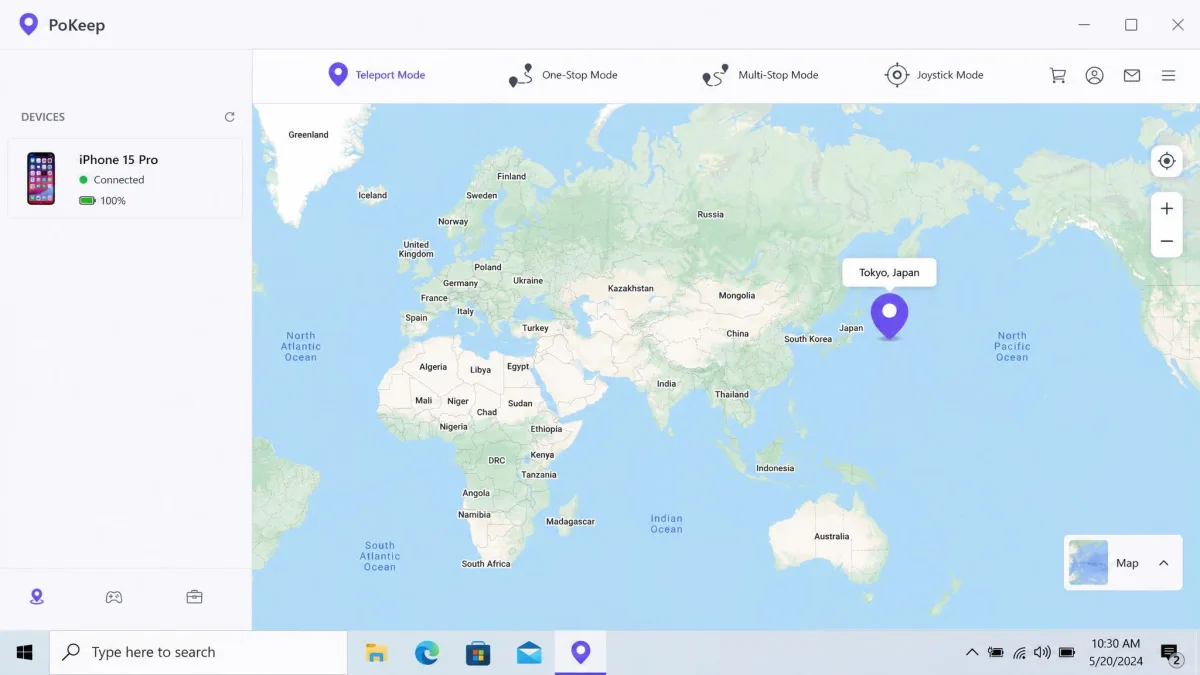This screenshot has height=675, width=1200.
Task: Click the North Pacific Ocean label
Action: 1012,347
